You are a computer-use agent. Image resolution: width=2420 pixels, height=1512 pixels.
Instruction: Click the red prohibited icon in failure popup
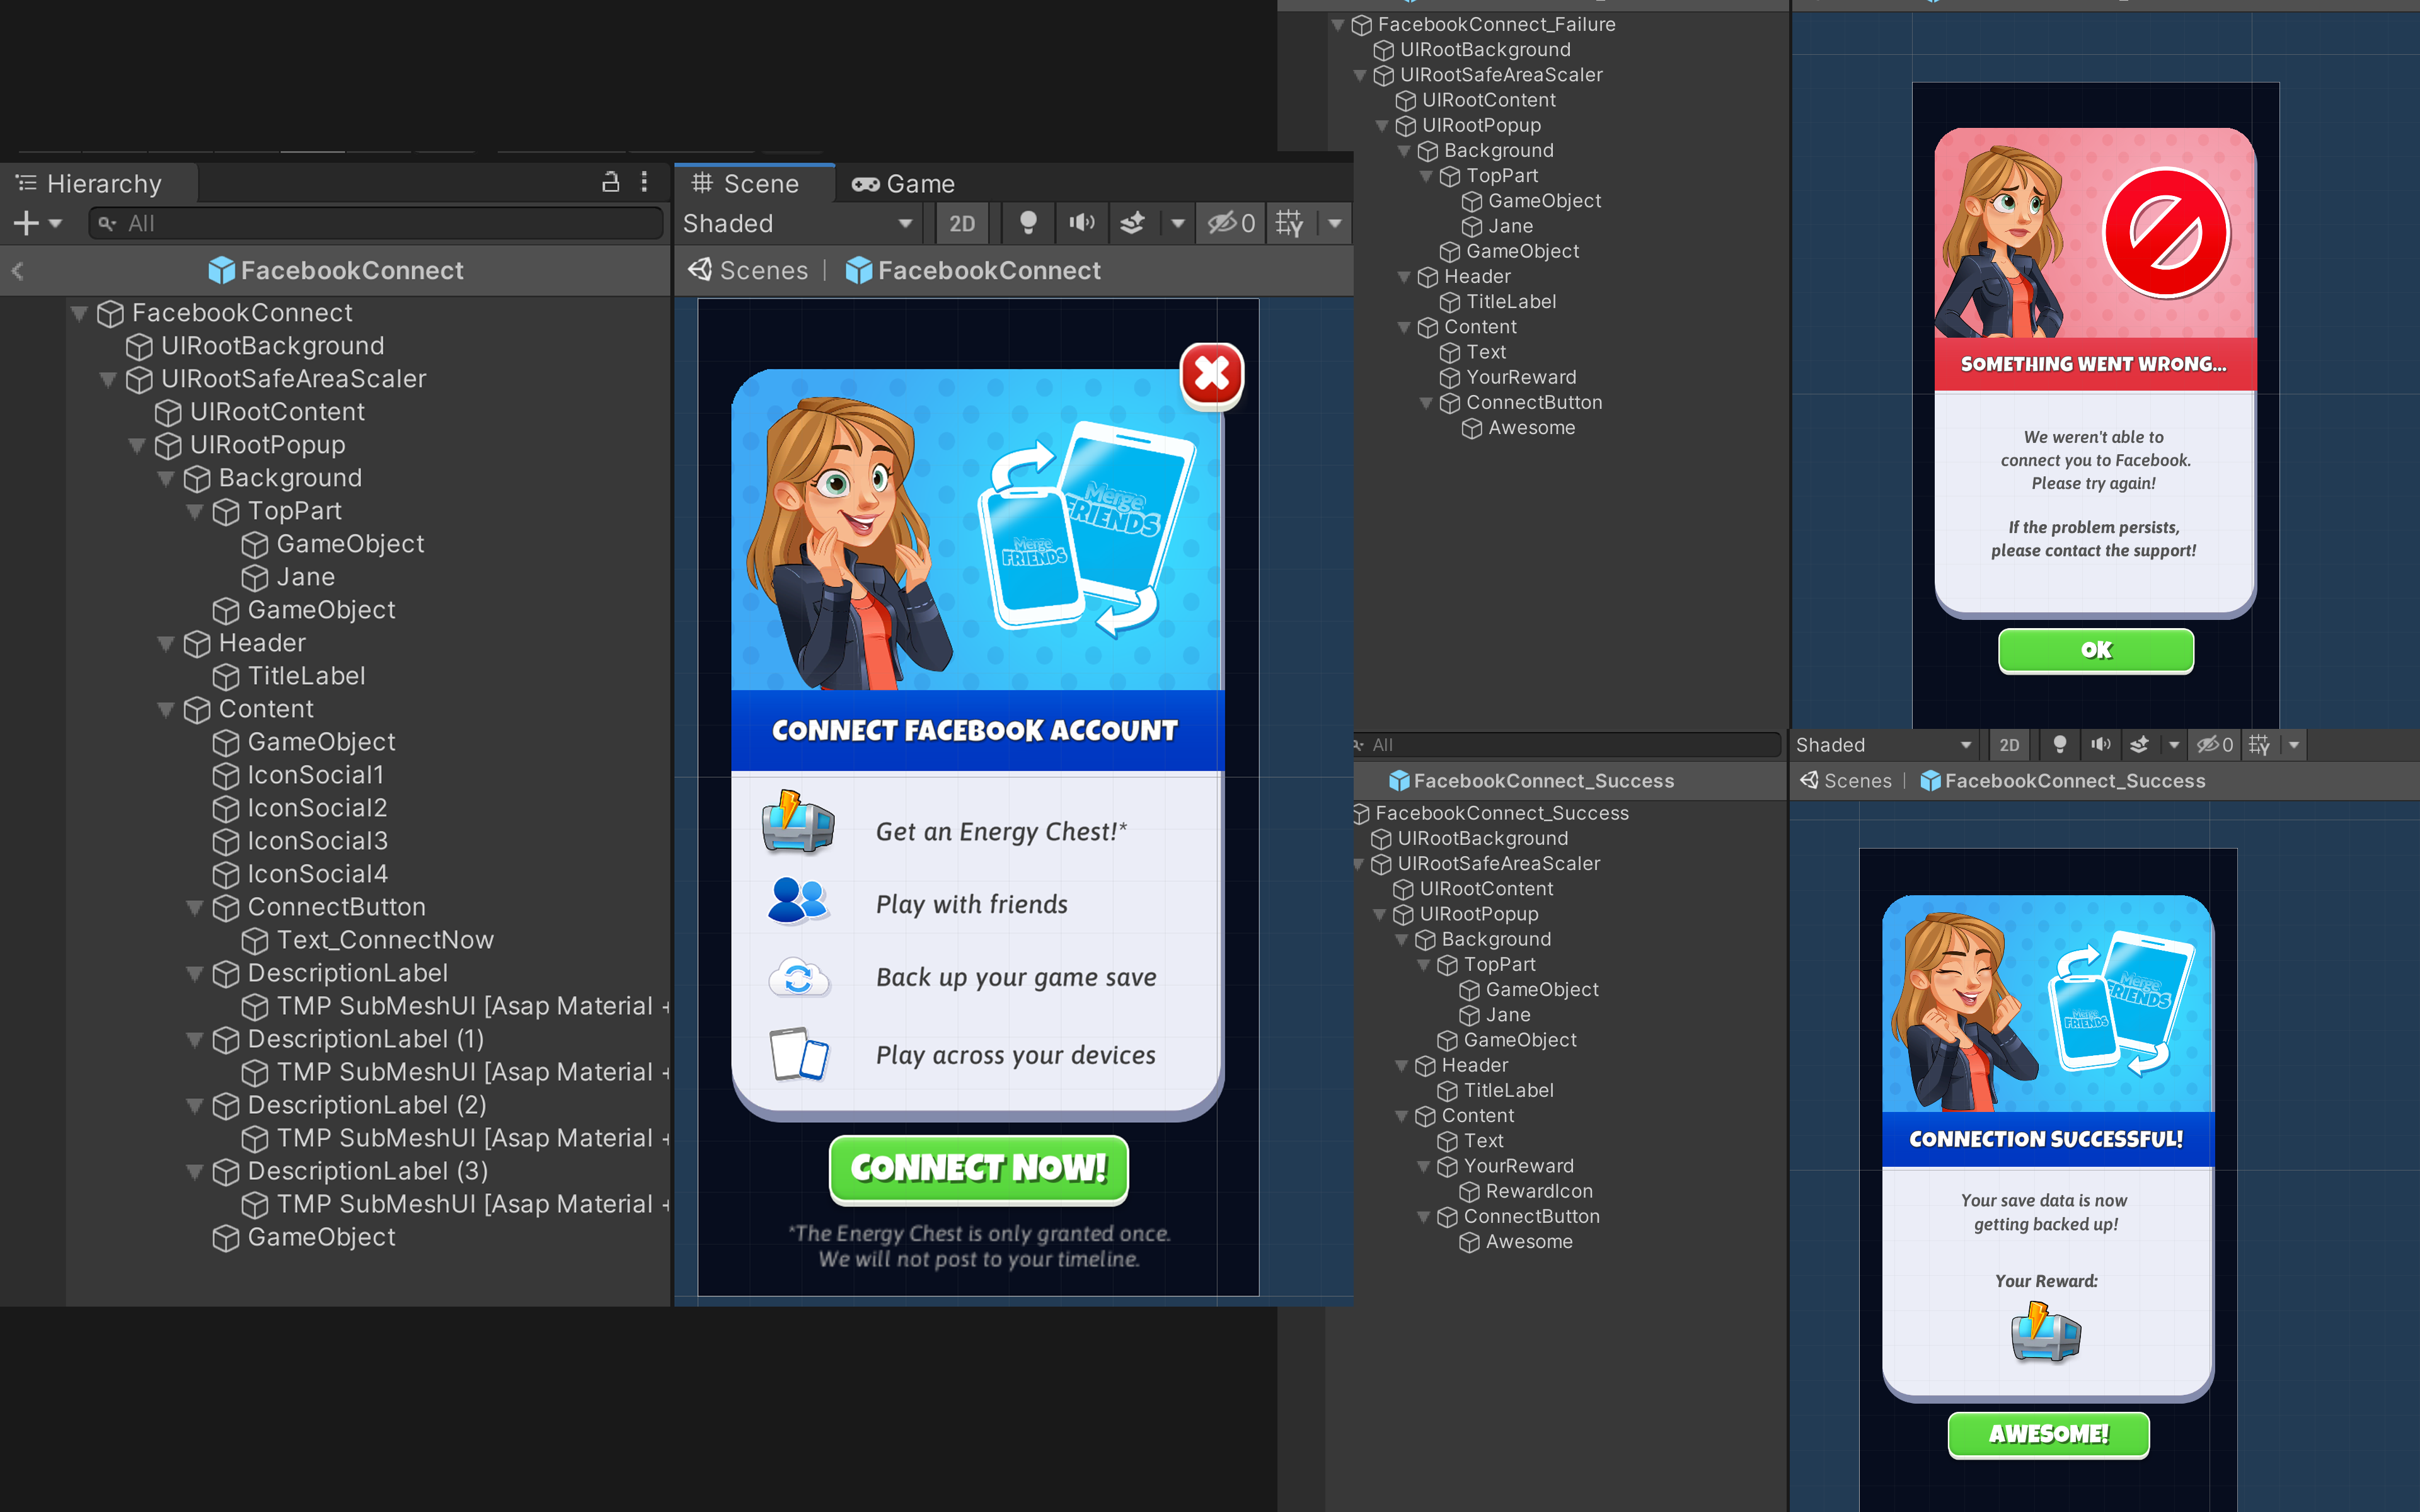(2165, 233)
